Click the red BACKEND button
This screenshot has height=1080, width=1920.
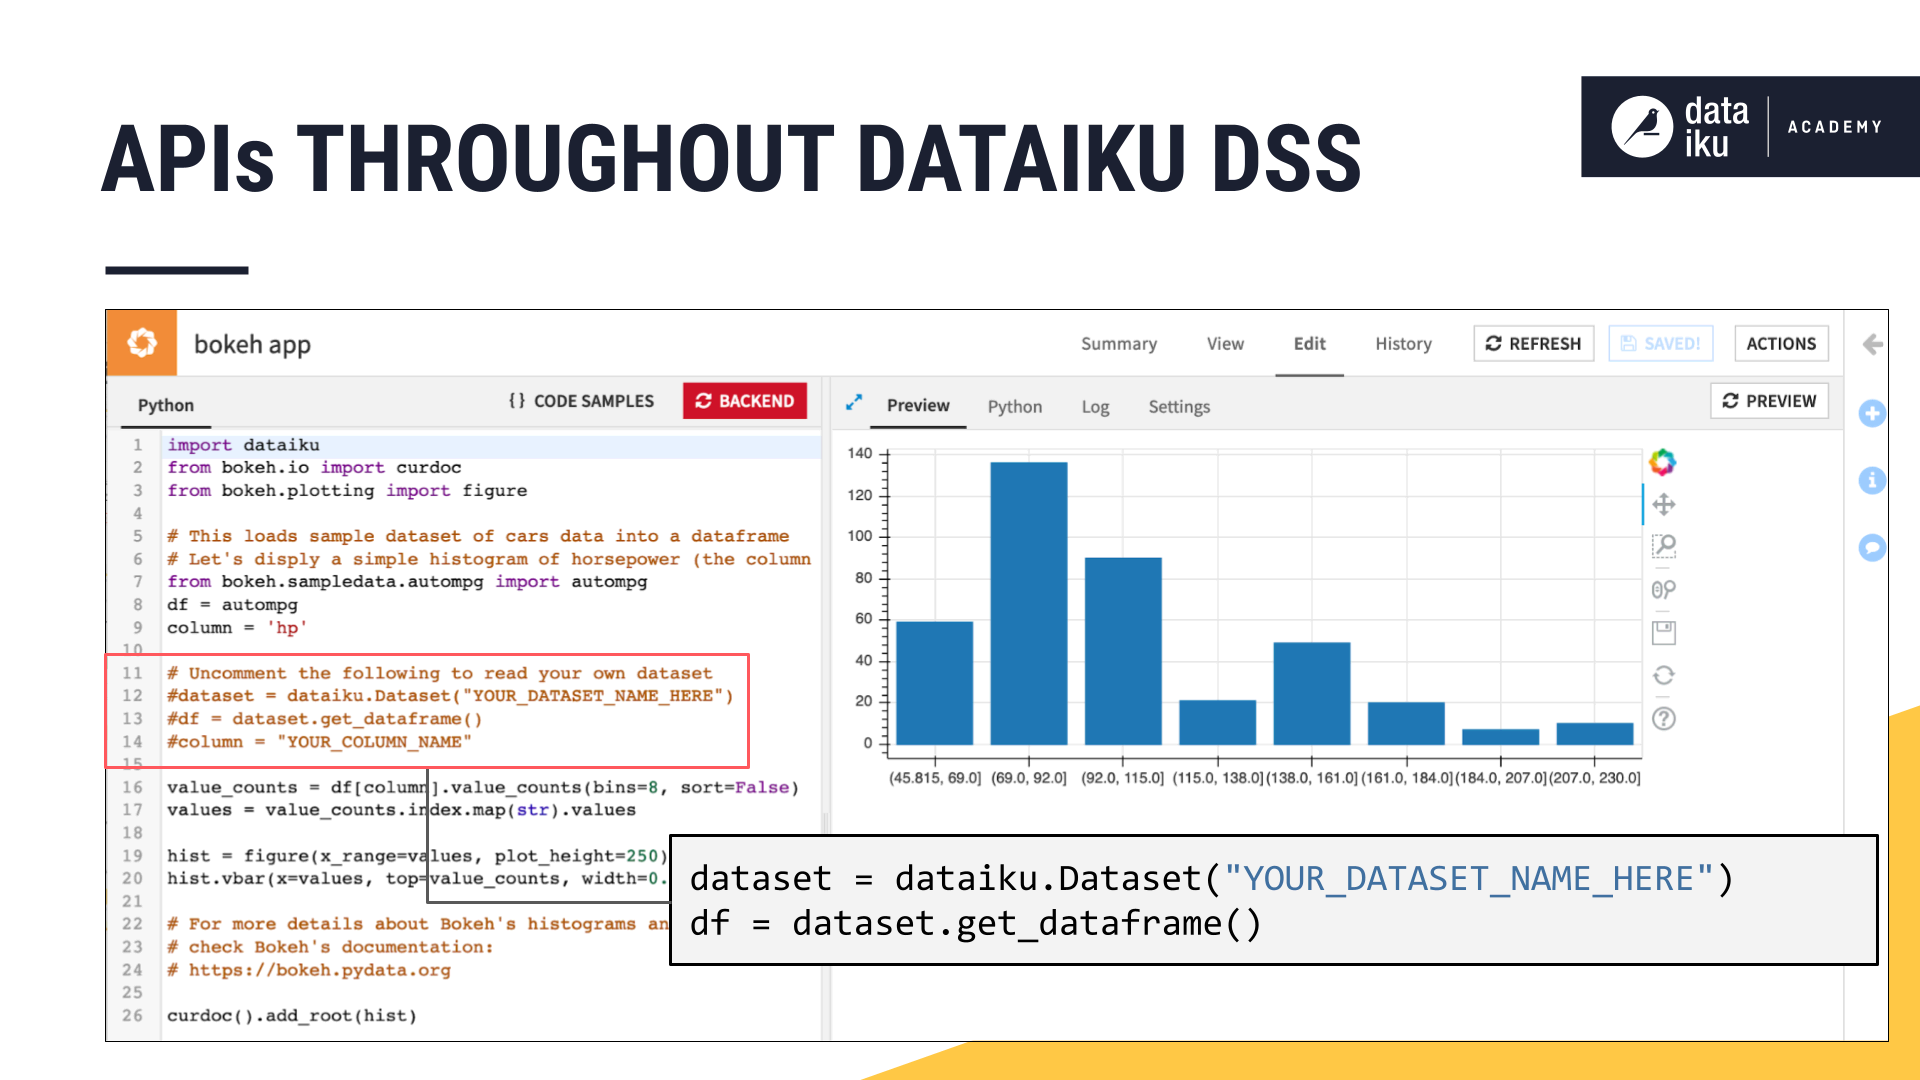744,401
